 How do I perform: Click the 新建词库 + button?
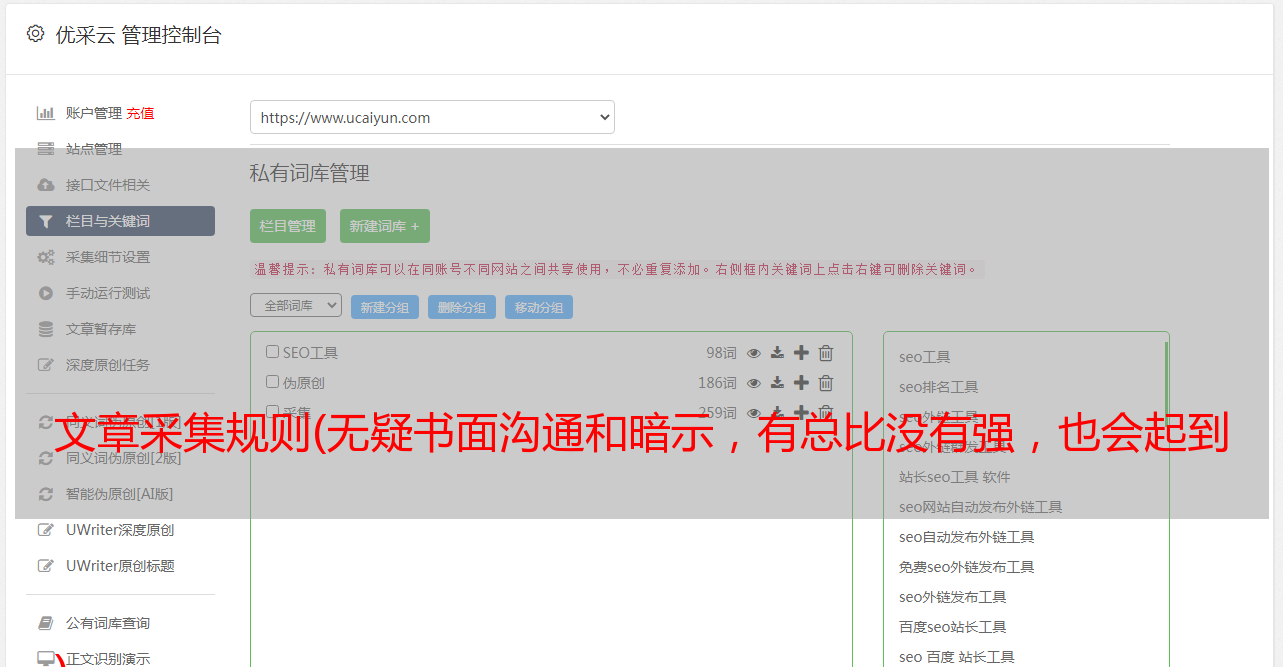coord(384,226)
